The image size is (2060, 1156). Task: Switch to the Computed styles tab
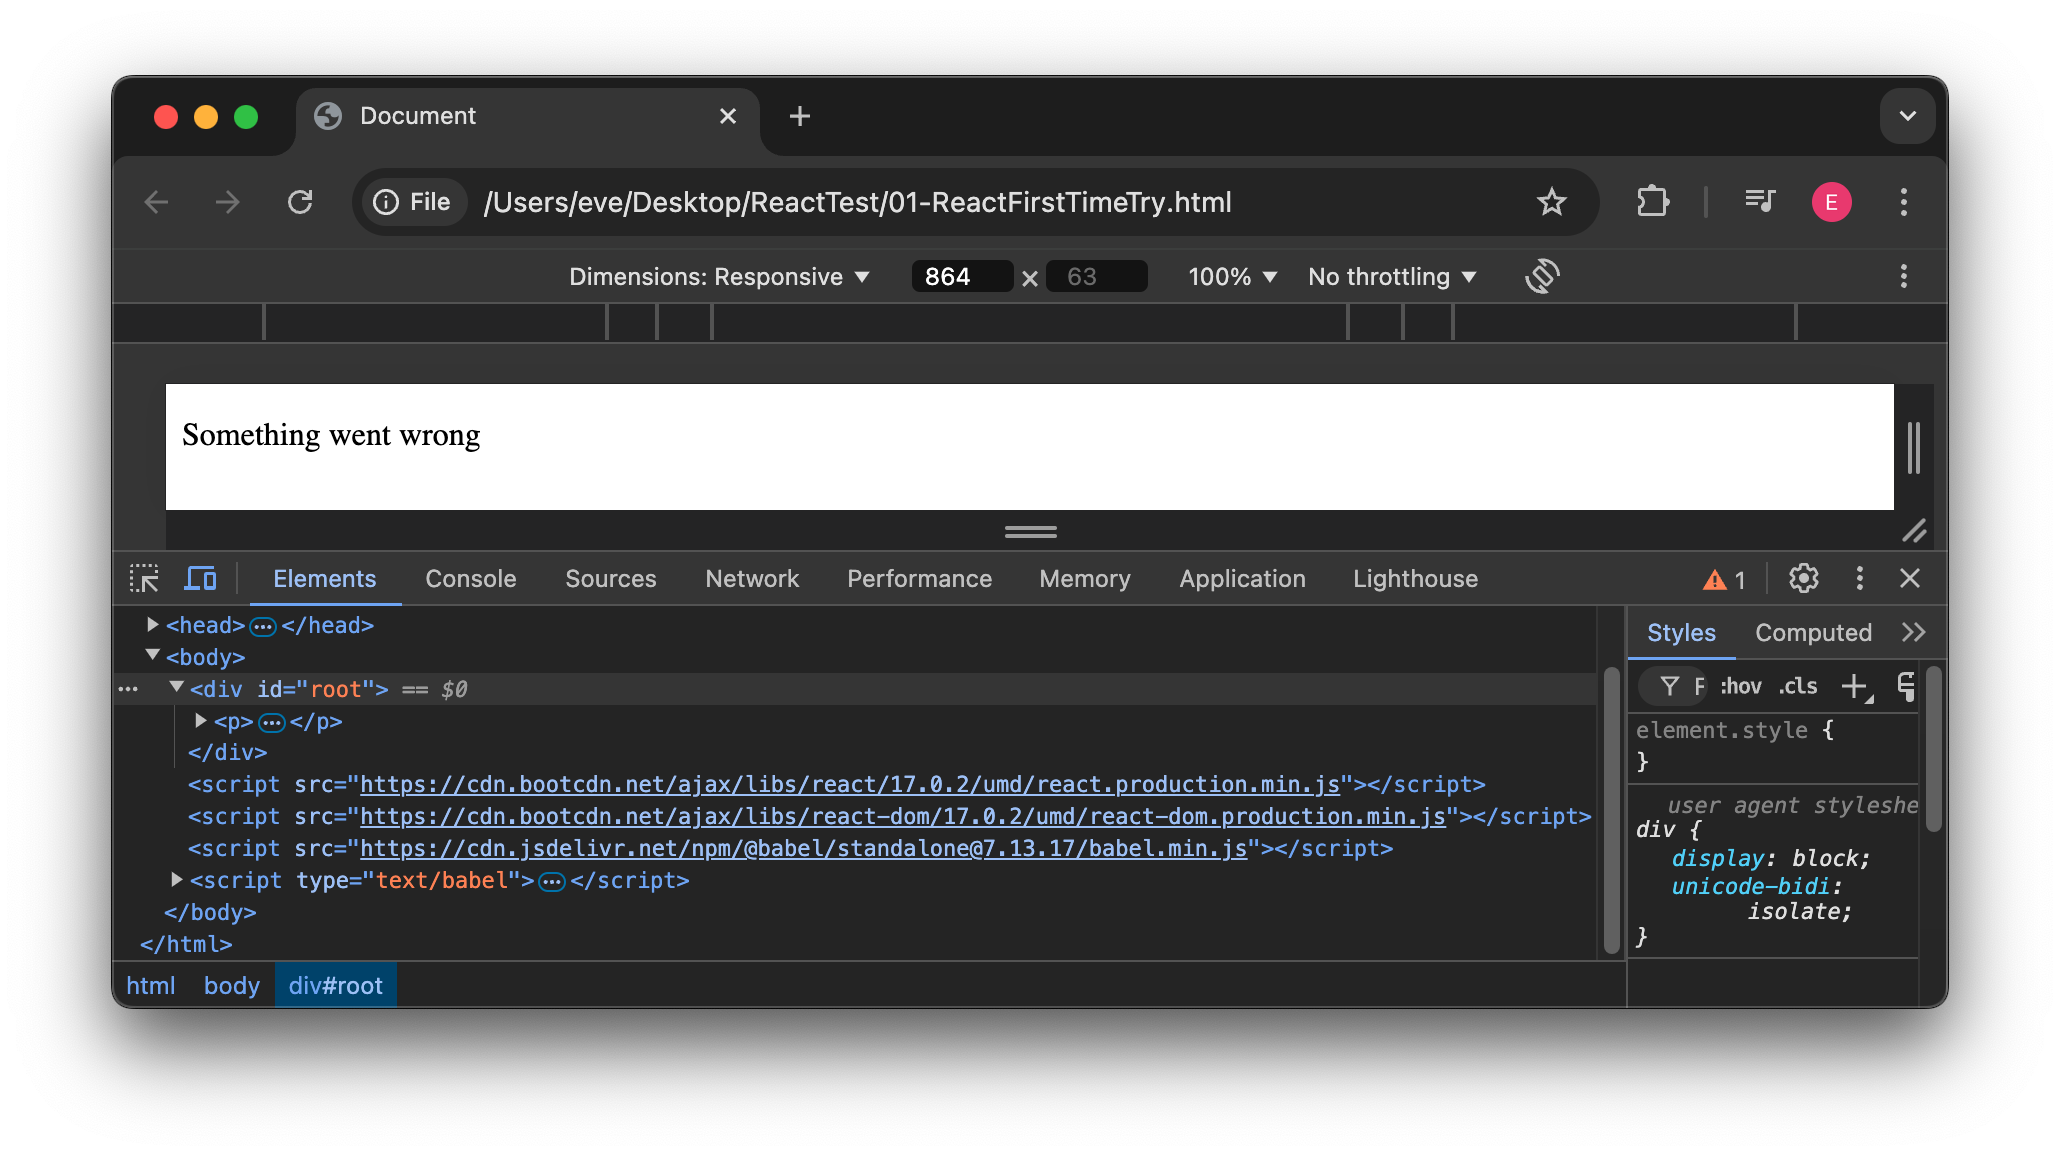point(1812,633)
